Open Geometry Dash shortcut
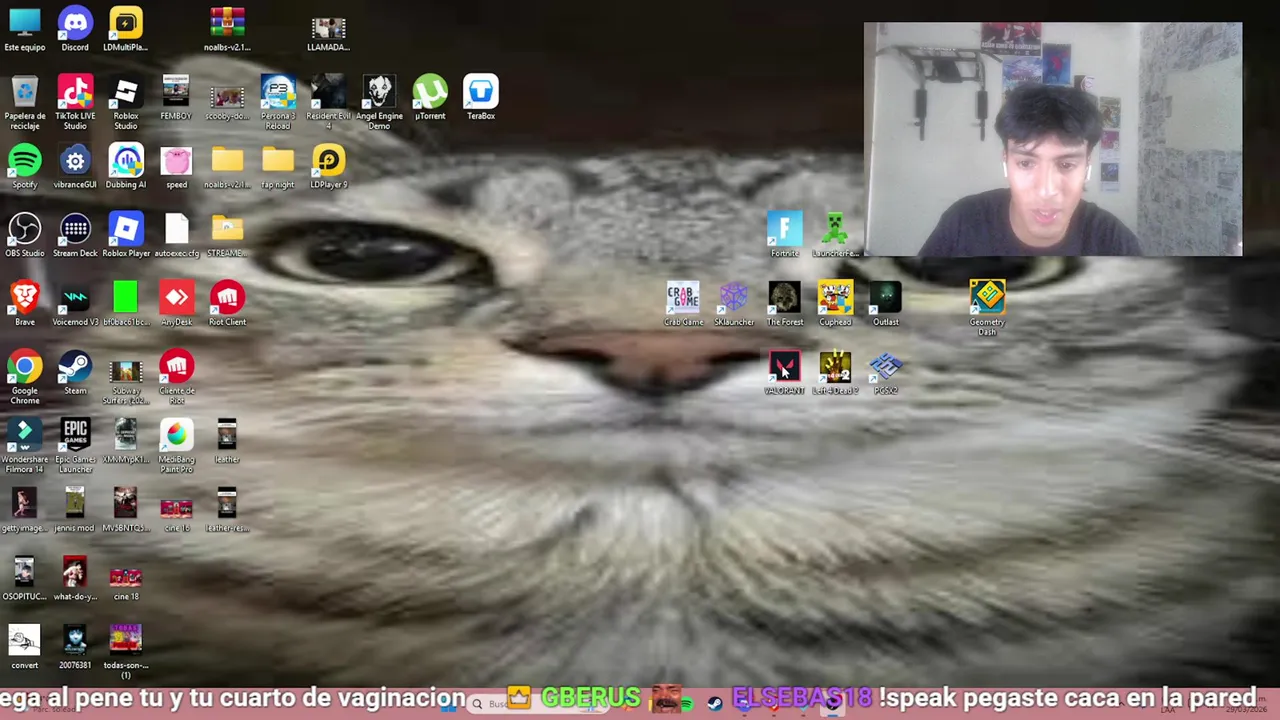The image size is (1280, 720). click(987, 308)
